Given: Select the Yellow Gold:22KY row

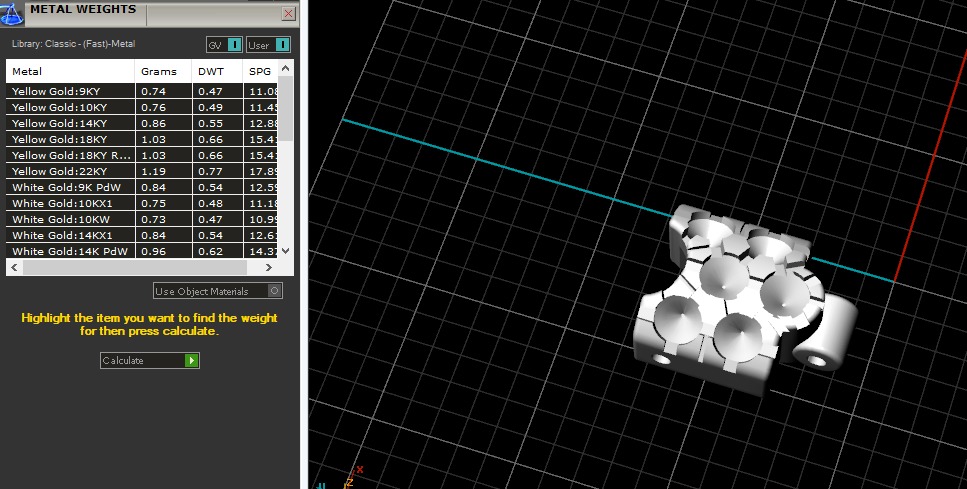Looking at the screenshot, I should [142, 171].
